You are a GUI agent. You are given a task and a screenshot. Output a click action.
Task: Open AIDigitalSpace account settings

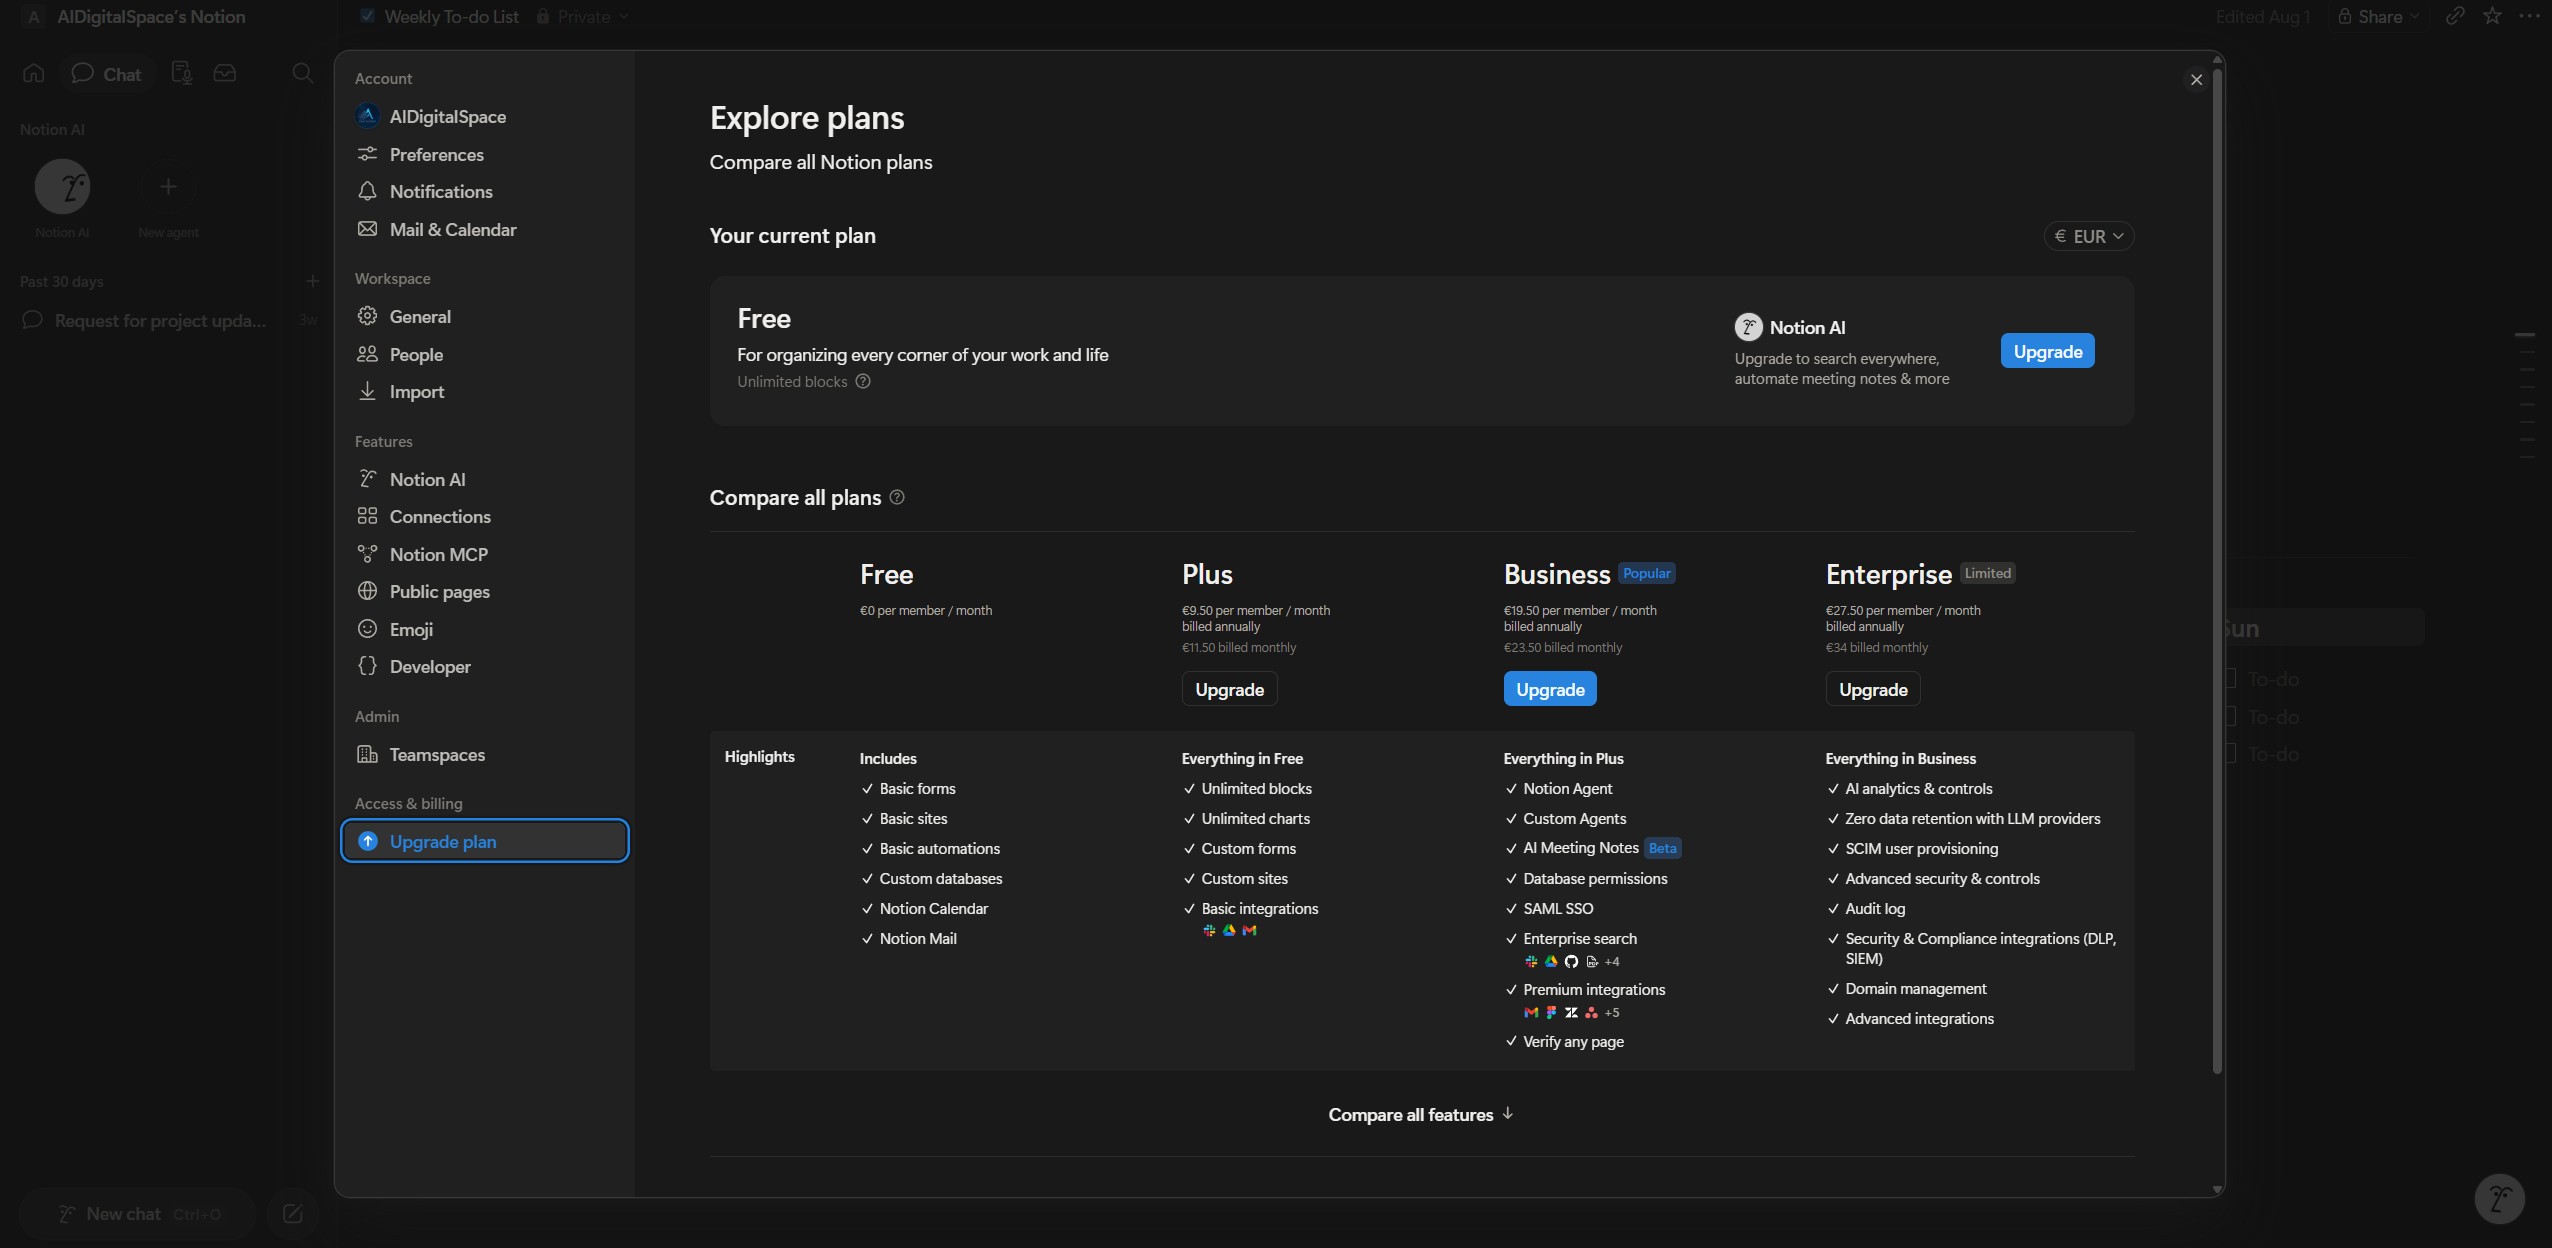pyautogui.click(x=484, y=117)
